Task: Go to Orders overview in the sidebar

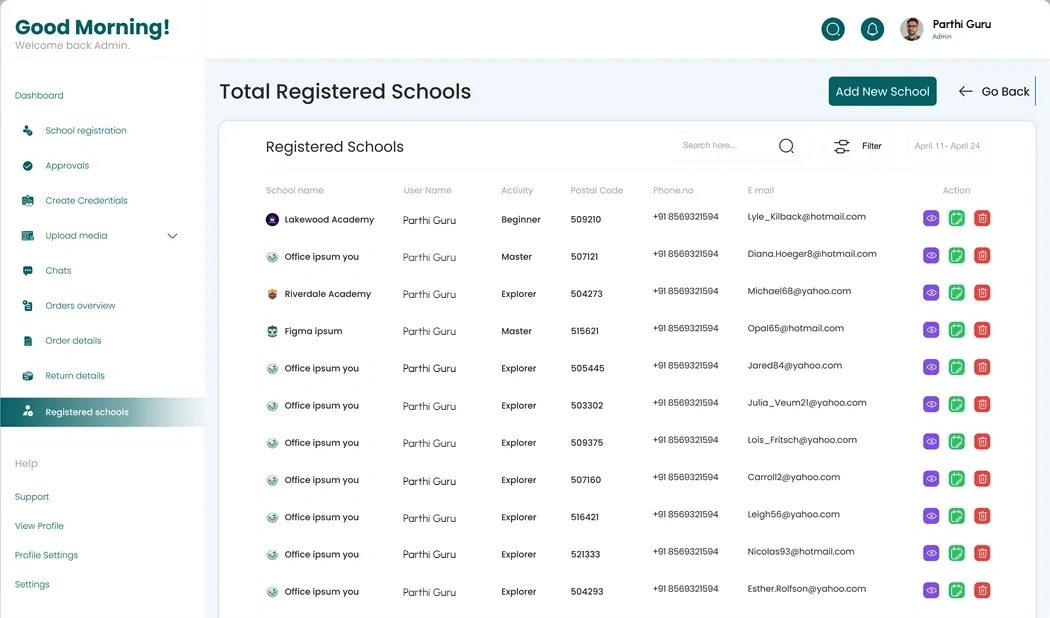Action: tap(80, 305)
